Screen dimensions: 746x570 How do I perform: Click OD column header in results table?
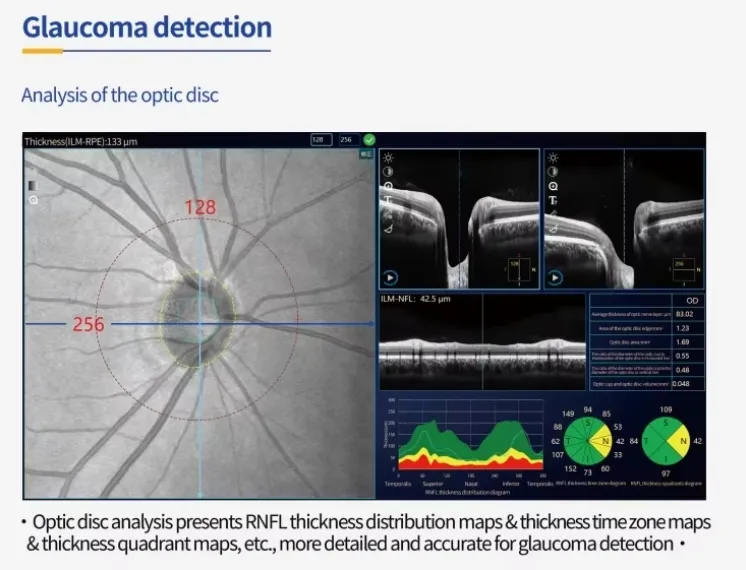(x=692, y=301)
